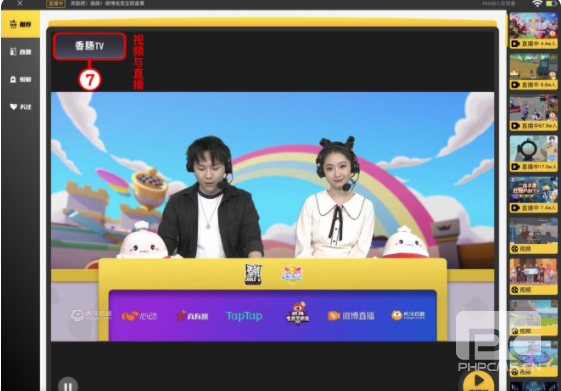Screen dimensions: 561x391
Task: Open the 视频 thumbnail with purple island
Action: [x=533, y=358]
